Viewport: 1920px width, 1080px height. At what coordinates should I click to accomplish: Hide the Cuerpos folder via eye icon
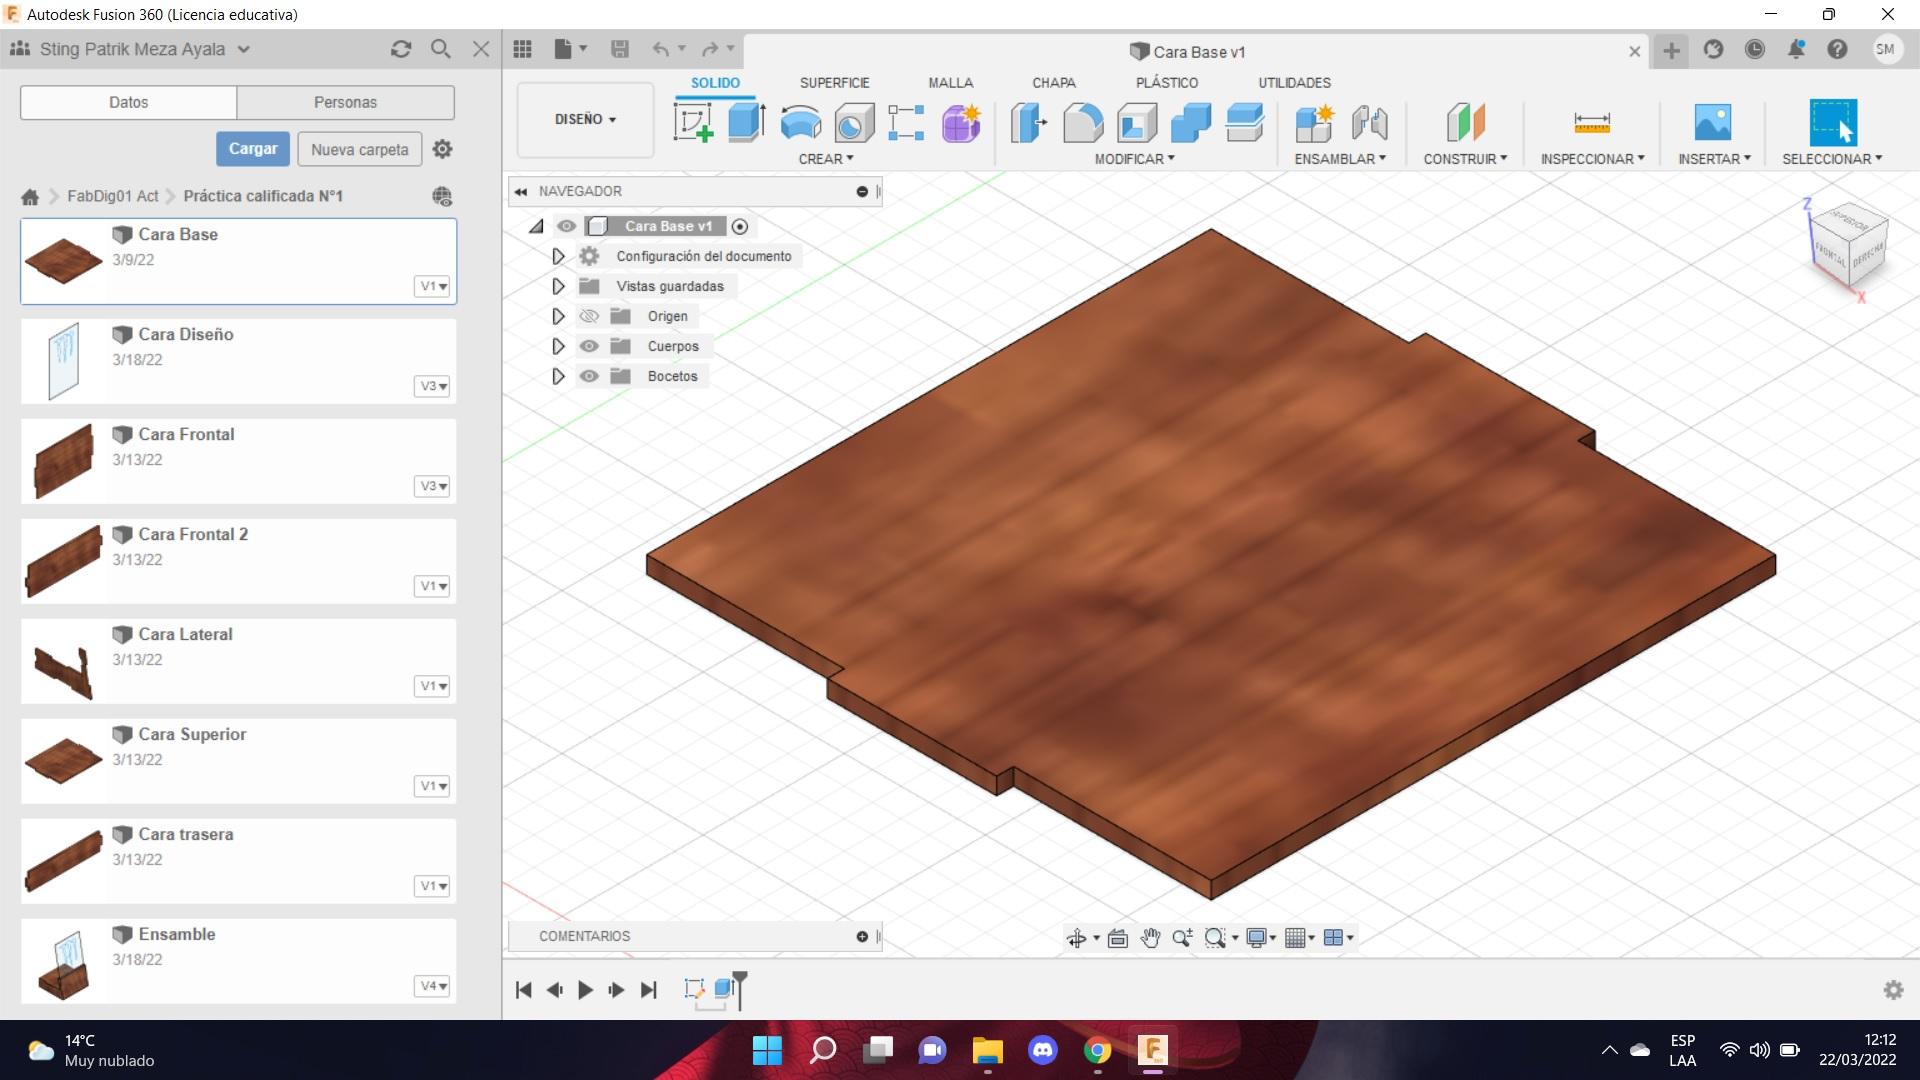tap(589, 346)
